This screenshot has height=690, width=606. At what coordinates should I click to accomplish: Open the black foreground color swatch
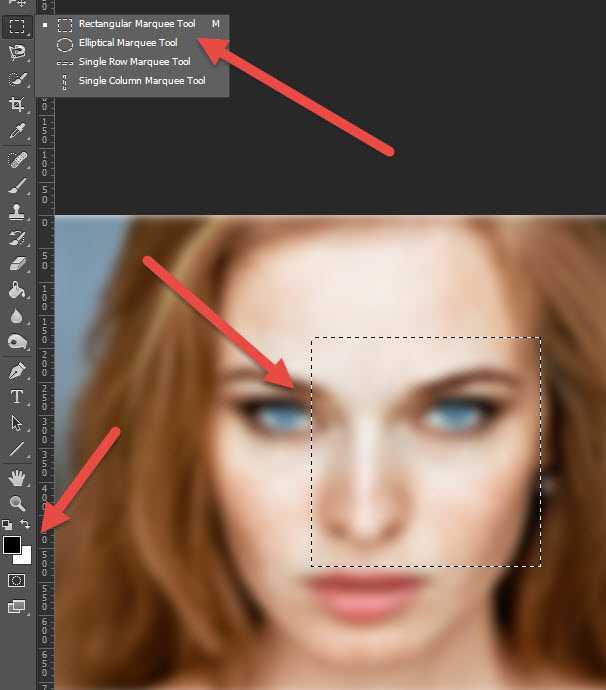click(11, 545)
